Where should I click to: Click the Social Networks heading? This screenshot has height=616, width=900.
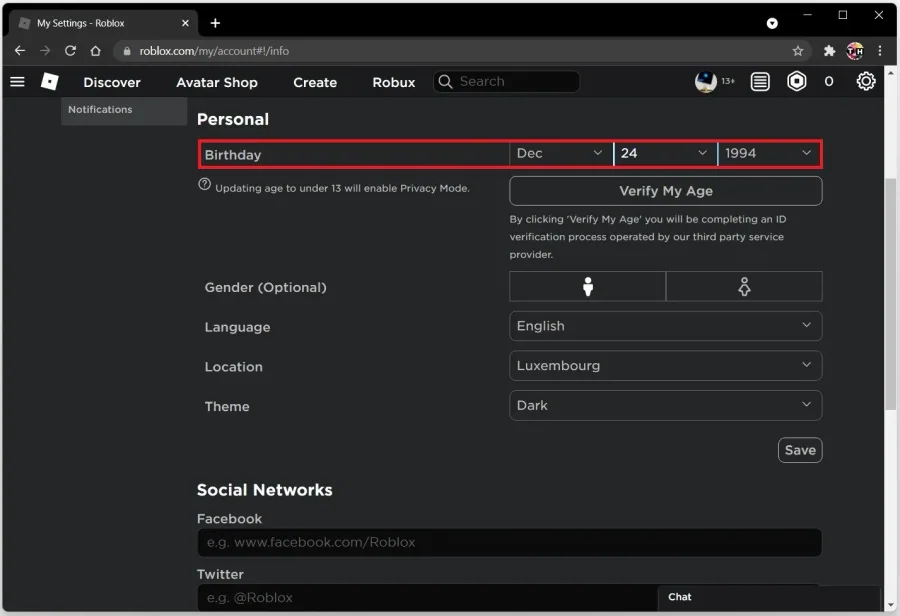click(265, 490)
